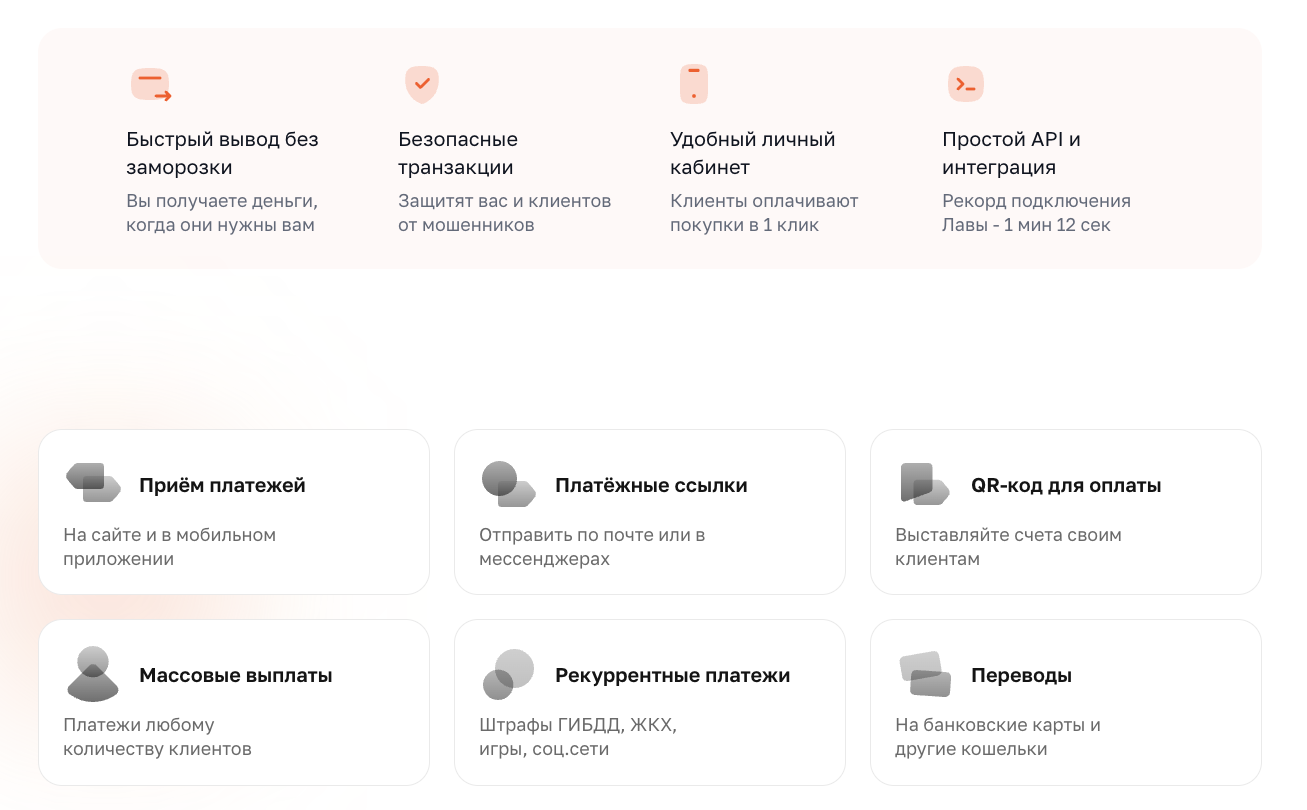Screen dimensions: 1307x810
Task: Click the Переводы cards icon
Action: click(x=925, y=674)
